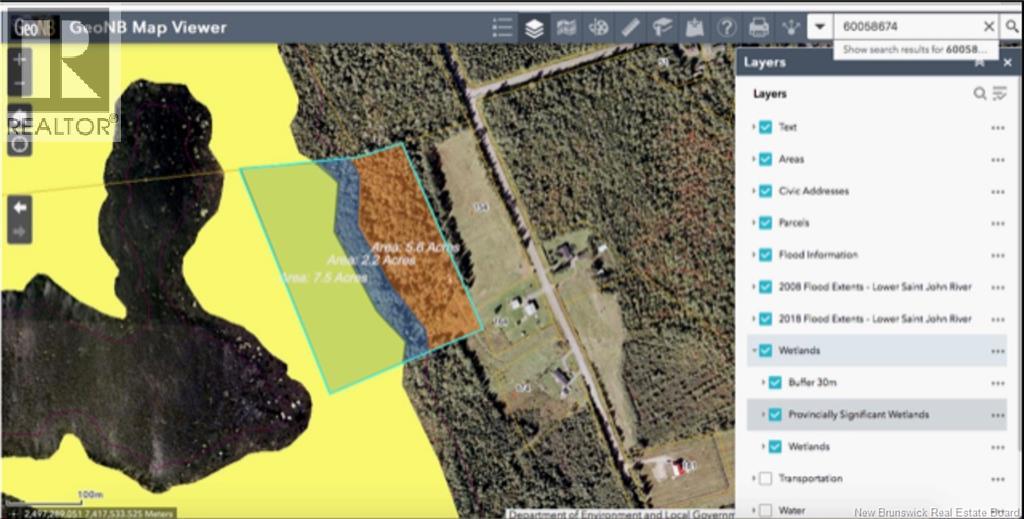Open search source dropdown arrow

(x=820, y=27)
